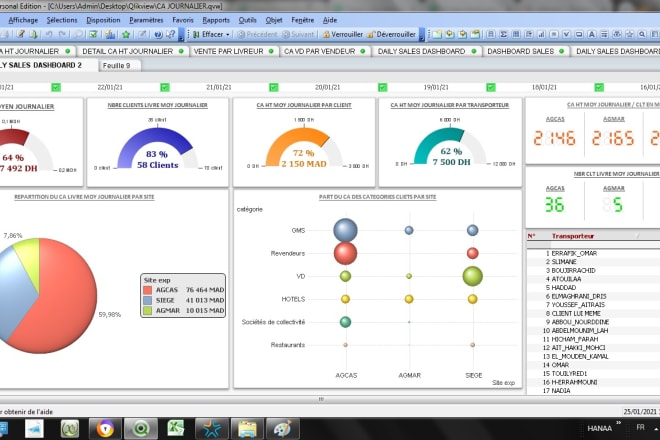Click the Suivant button
Screen dimensions: 660x440
coord(298,35)
